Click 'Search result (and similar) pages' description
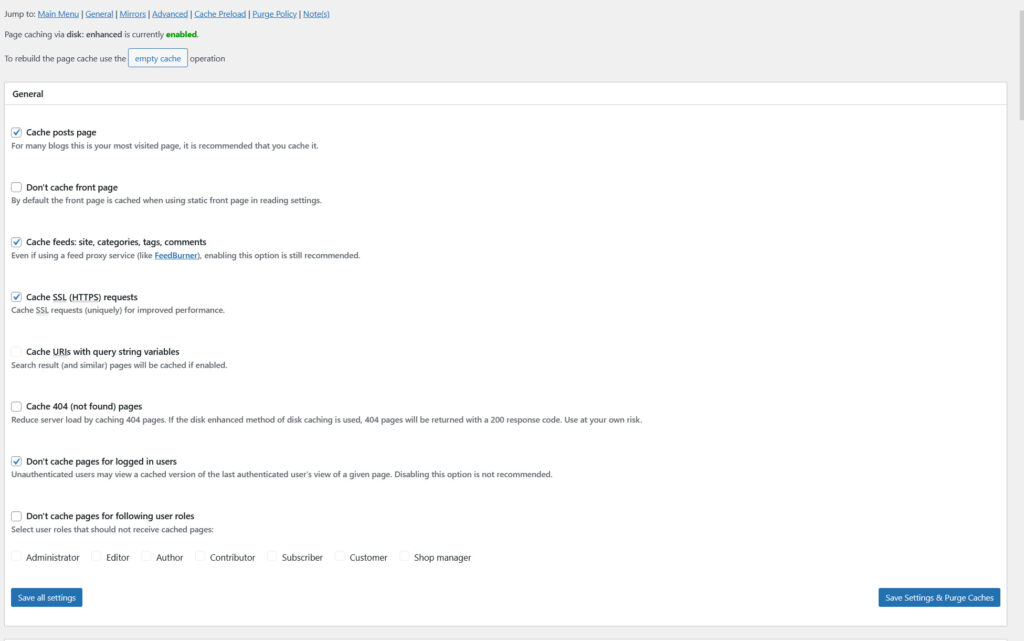Image resolution: width=1024 pixels, height=641 pixels. point(119,365)
